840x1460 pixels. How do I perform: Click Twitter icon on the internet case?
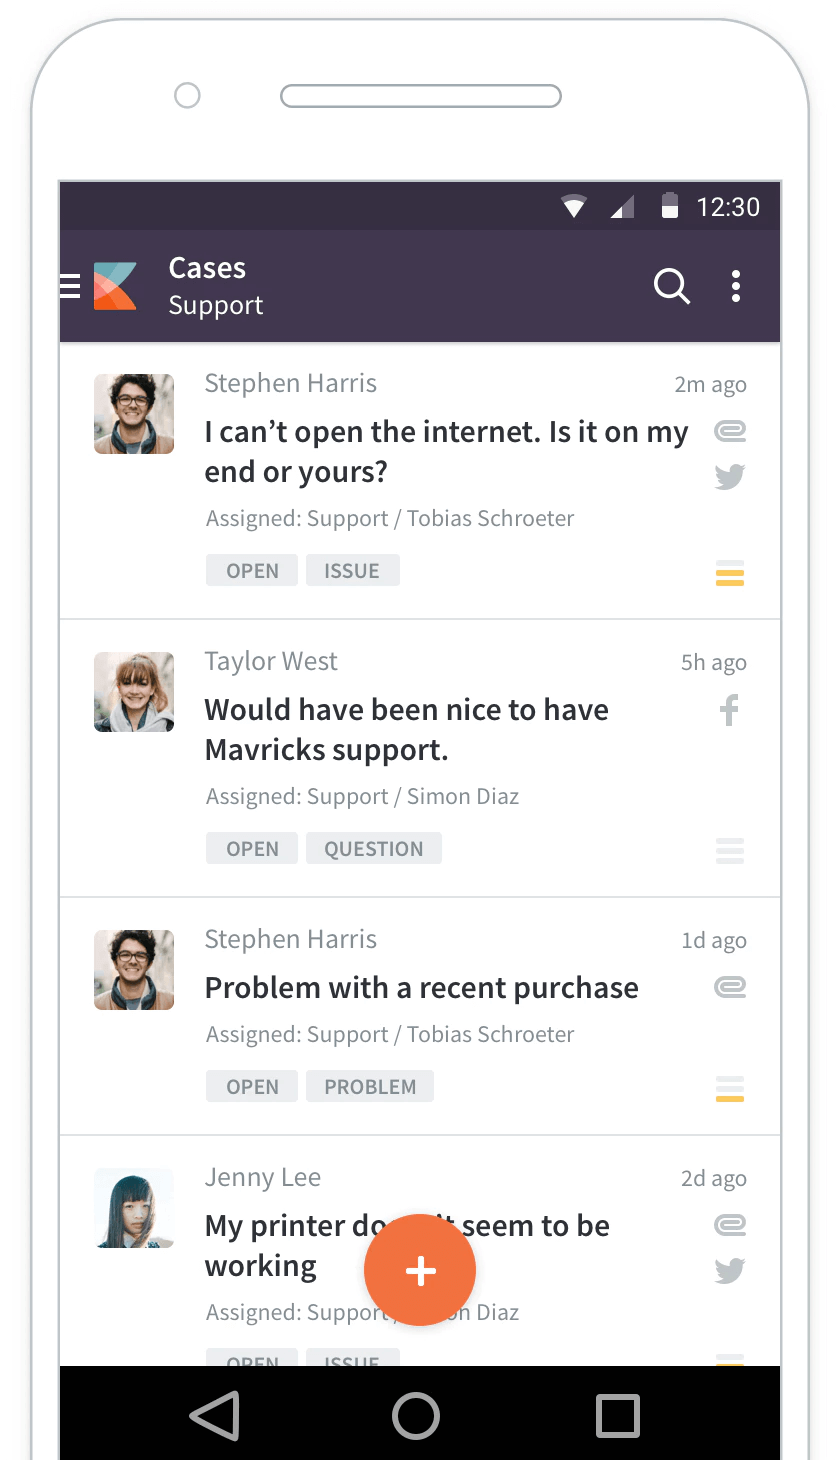[730, 477]
